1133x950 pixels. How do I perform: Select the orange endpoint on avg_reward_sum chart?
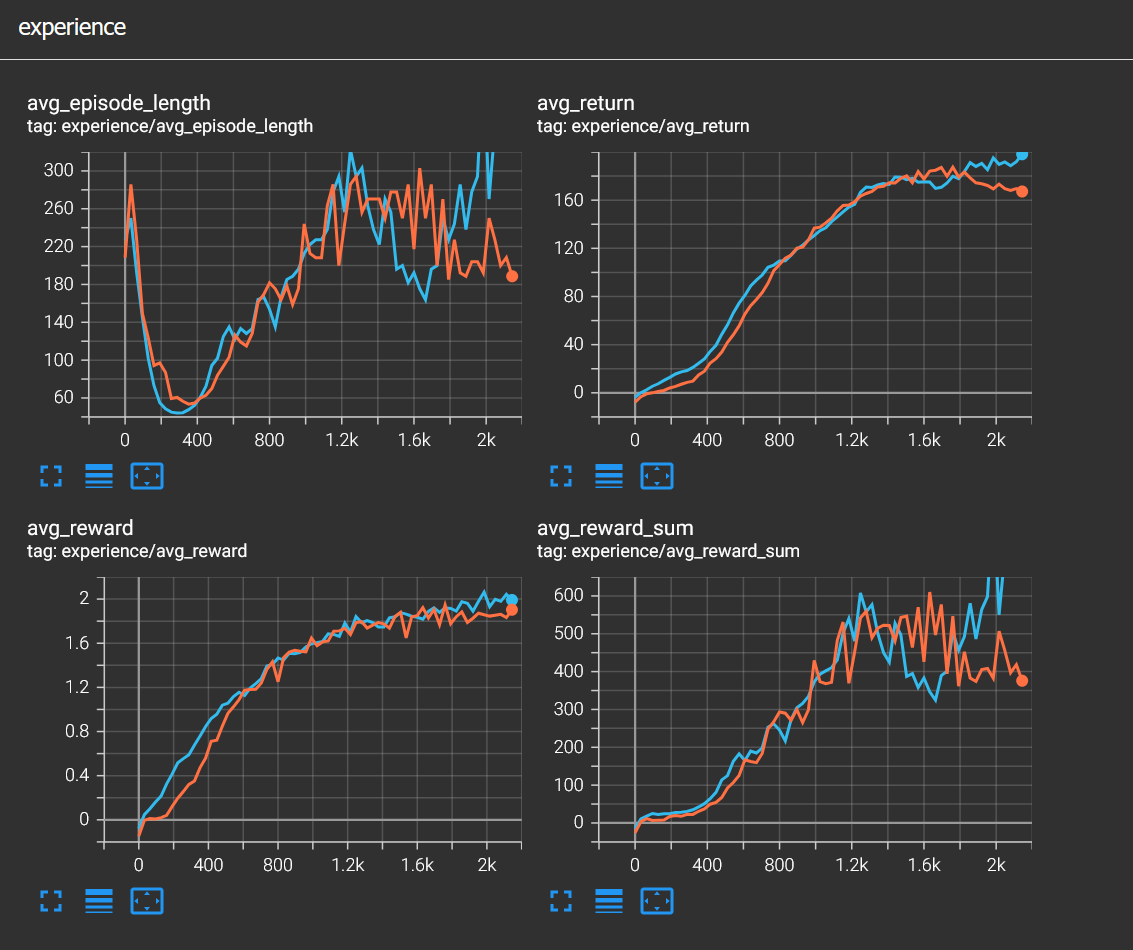tap(1022, 680)
